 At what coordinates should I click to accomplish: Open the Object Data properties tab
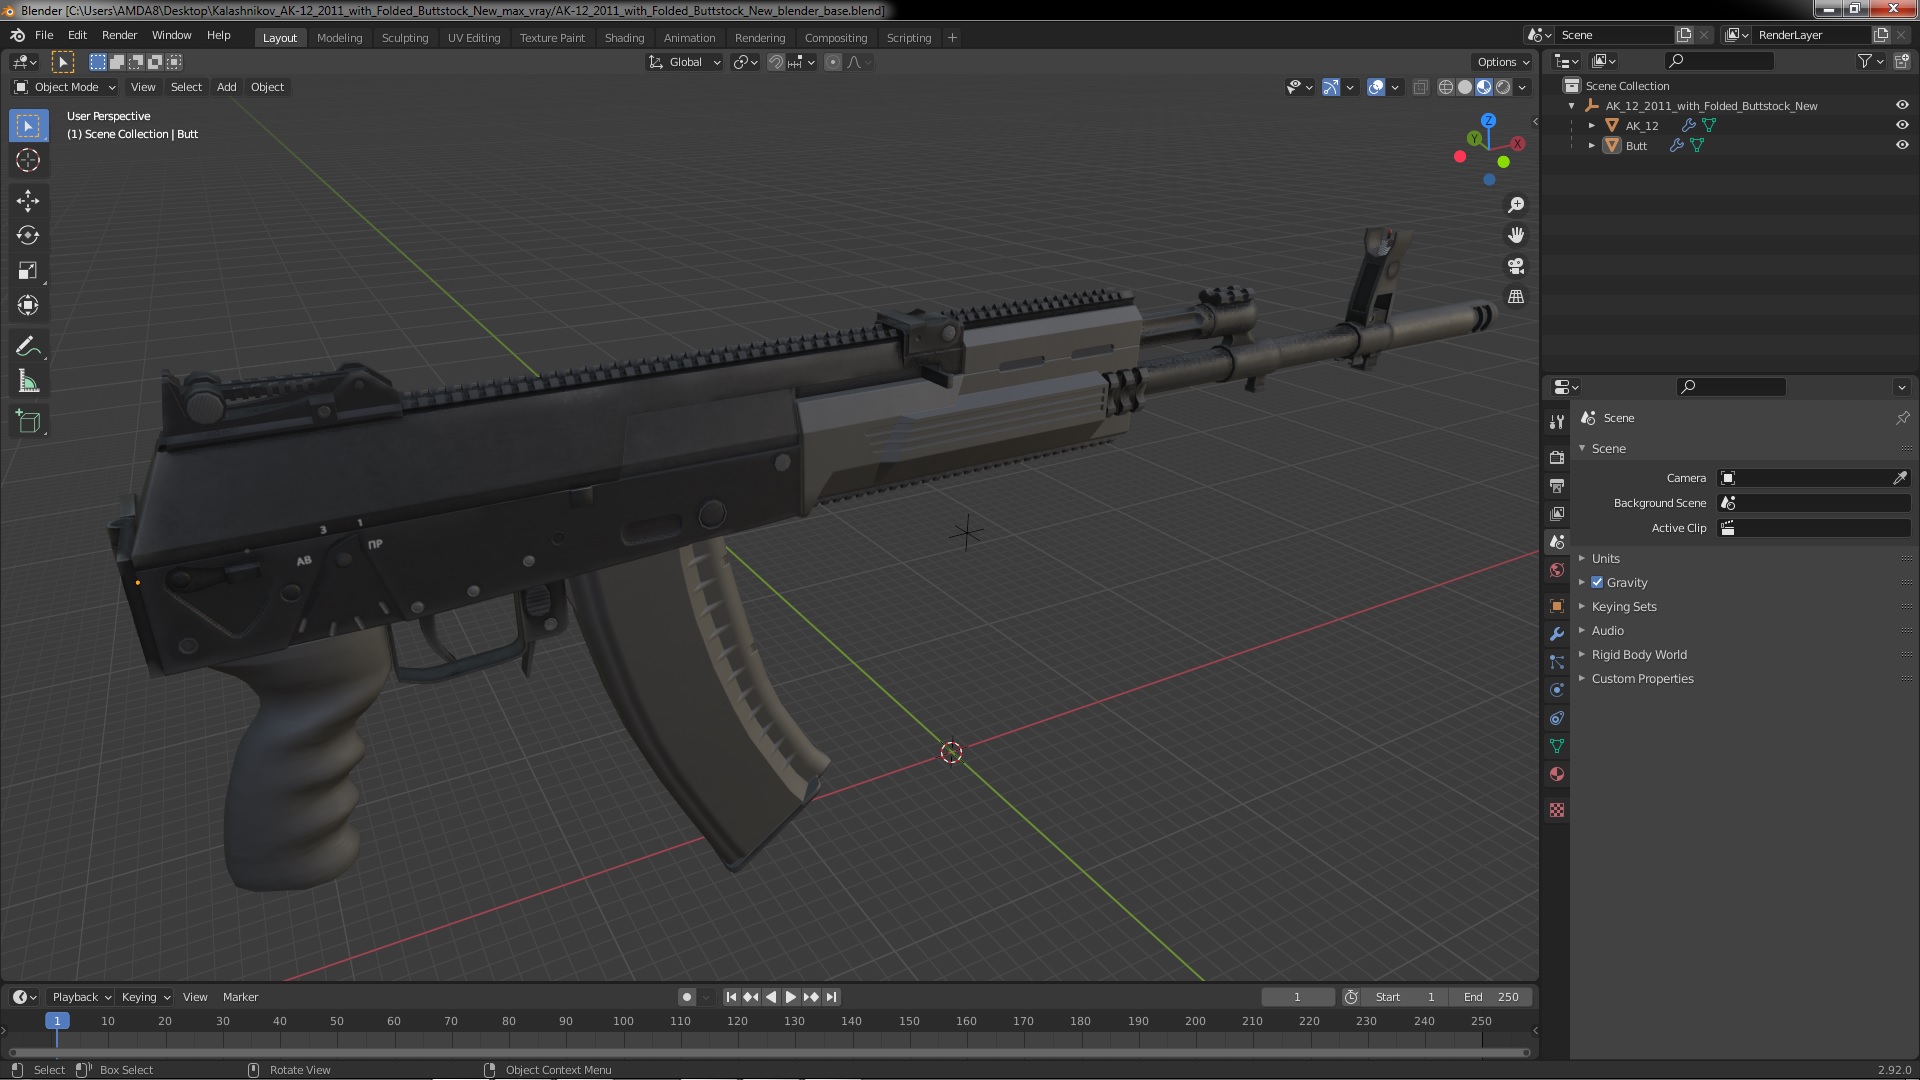[x=1556, y=746]
